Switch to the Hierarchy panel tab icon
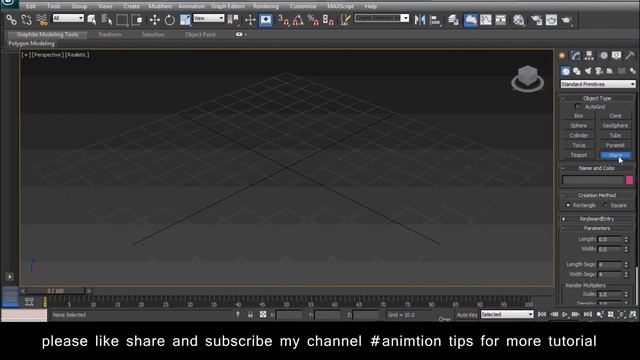The image size is (640, 360). coord(589,56)
